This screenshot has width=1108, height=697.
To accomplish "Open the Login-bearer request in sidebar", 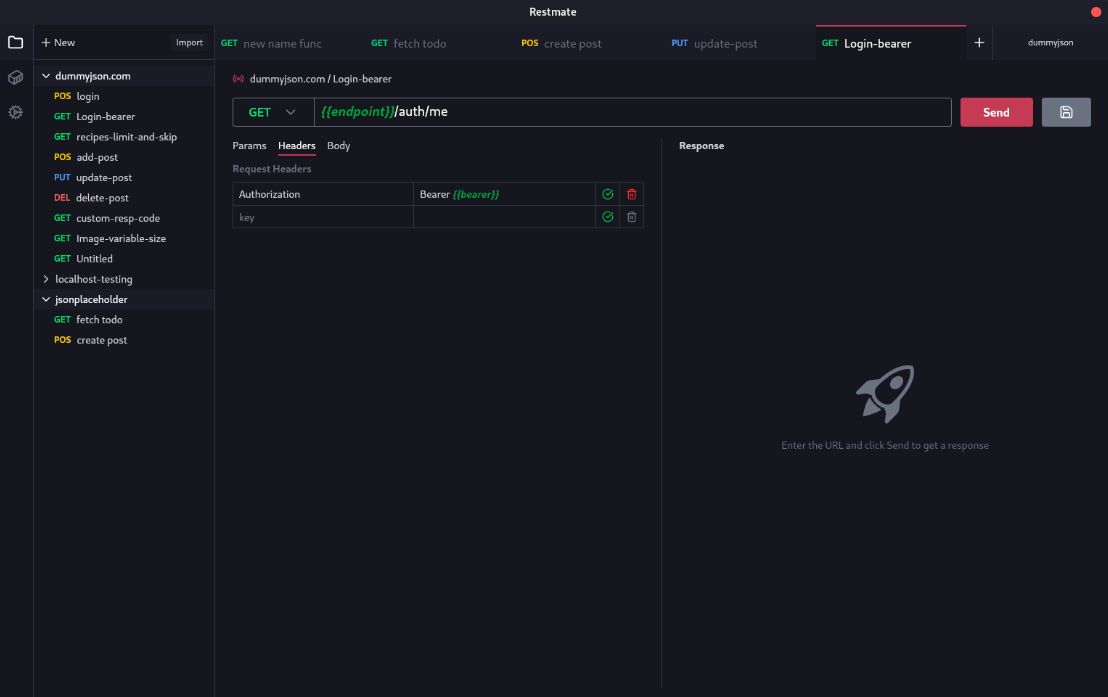I will tap(124, 117).
